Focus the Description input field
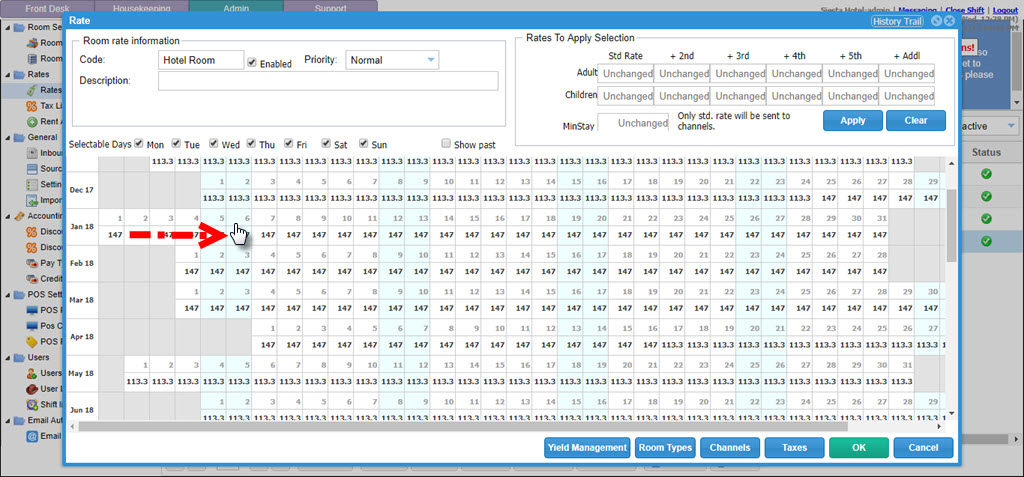 point(328,80)
